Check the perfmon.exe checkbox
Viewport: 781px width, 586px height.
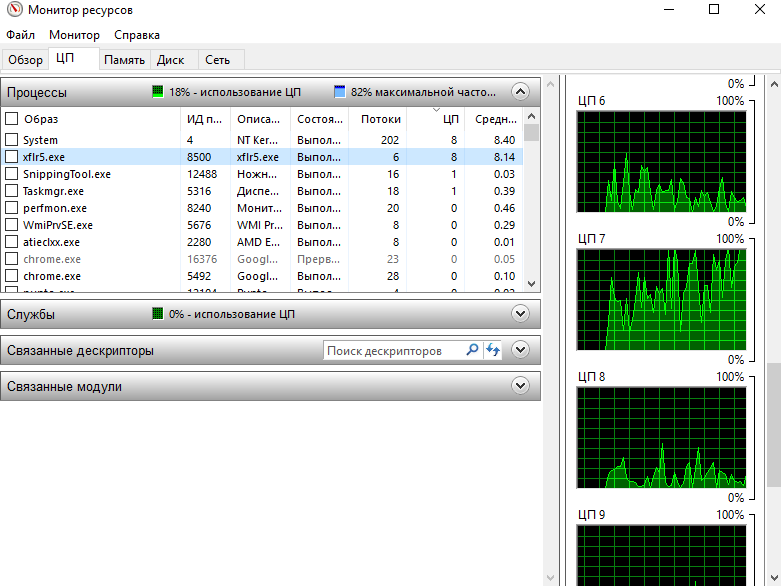[11, 208]
